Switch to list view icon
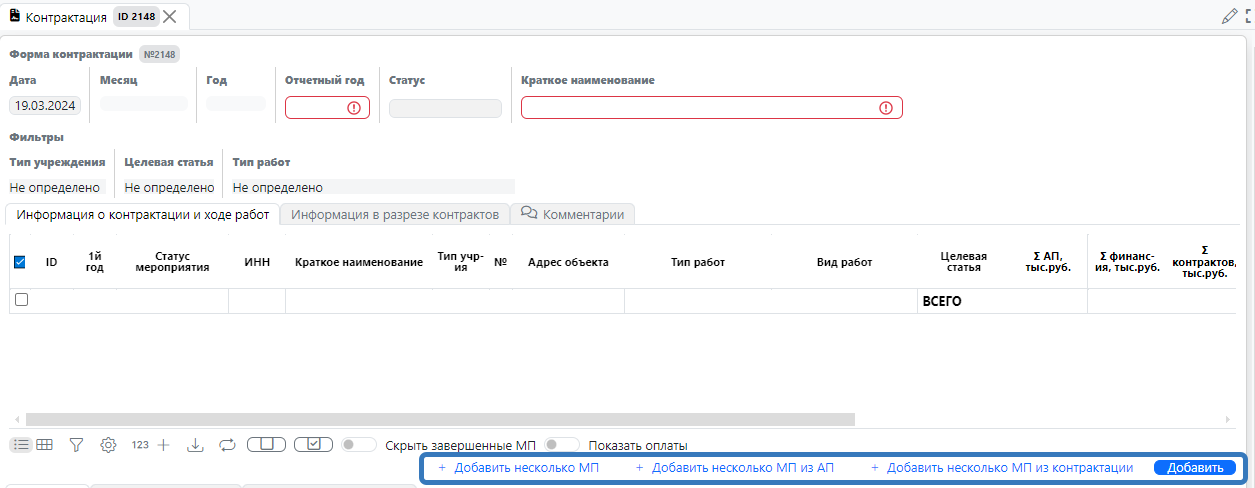 pos(20,445)
